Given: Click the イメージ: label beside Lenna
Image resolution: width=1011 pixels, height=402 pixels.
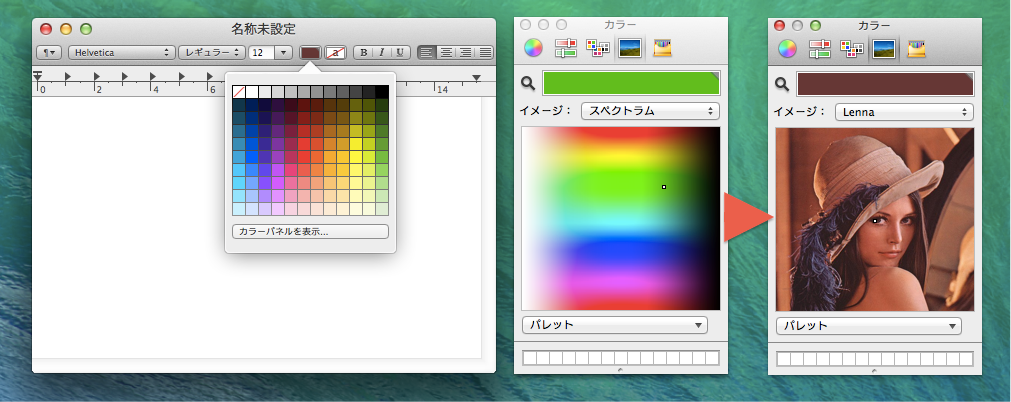Looking at the screenshot, I should pos(800,112).
